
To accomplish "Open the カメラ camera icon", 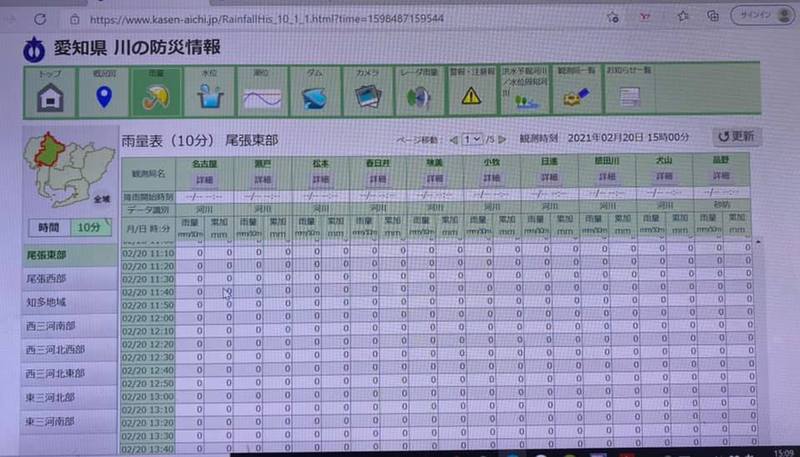I will pyautogui.click(x=367, y=97).
